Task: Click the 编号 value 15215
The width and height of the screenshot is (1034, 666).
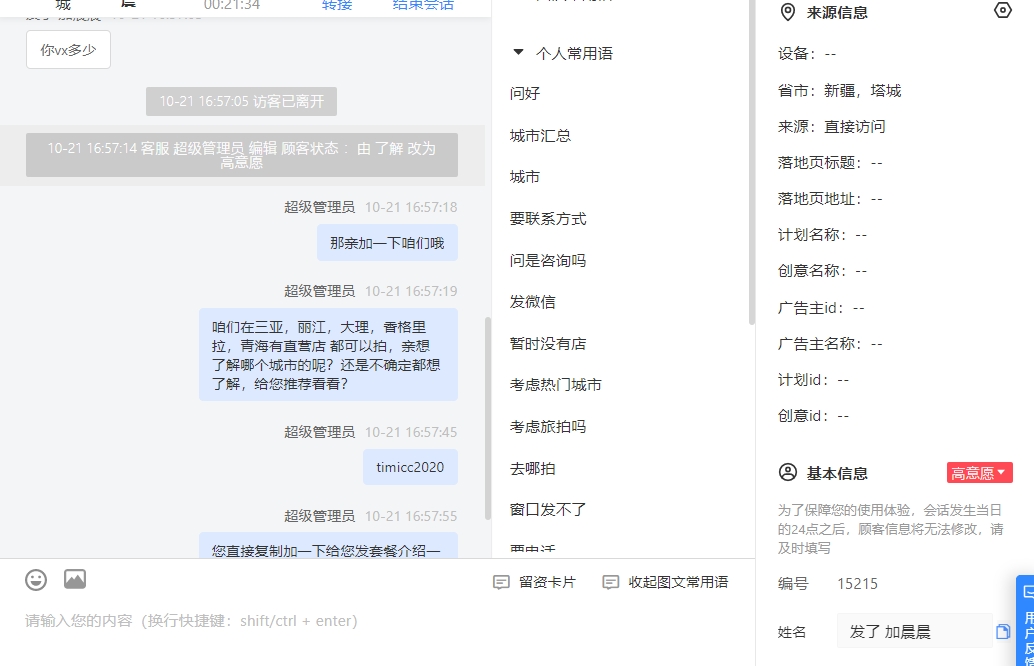Action: (x=857, y=584)
